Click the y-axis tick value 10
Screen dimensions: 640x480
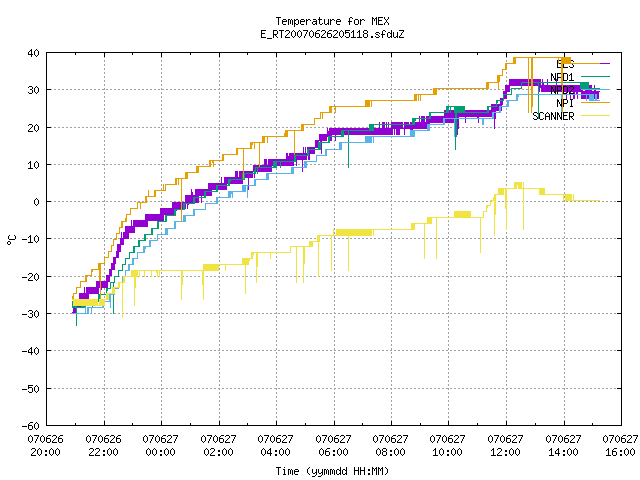pyautogui.click(x=33, y=165)
